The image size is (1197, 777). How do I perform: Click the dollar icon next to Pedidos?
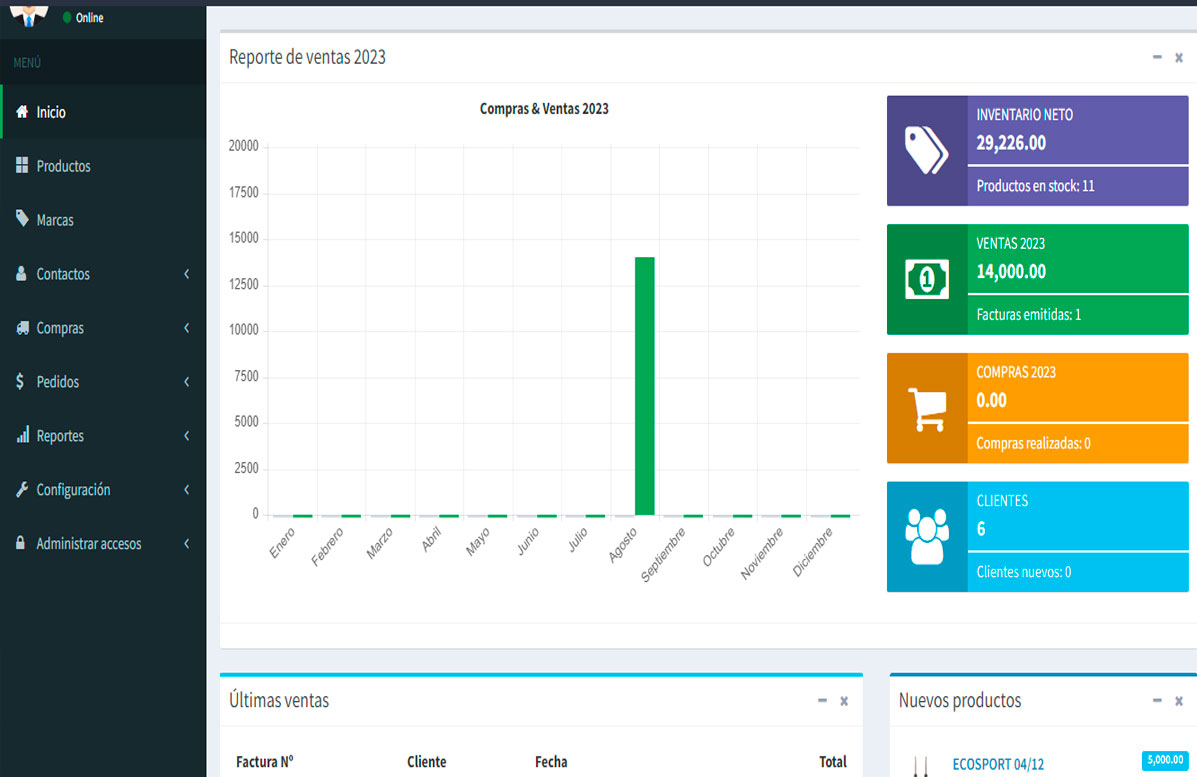(21, 382)
